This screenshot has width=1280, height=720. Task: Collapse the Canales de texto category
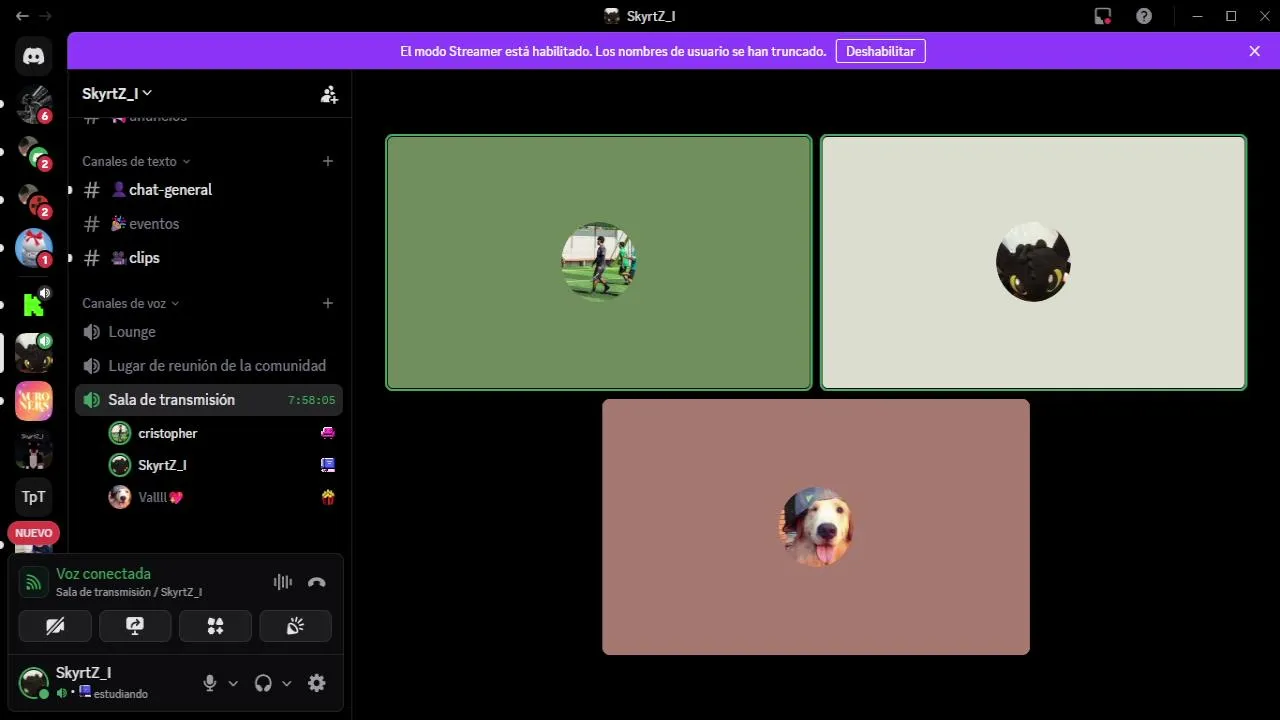(x=136, y=161)
